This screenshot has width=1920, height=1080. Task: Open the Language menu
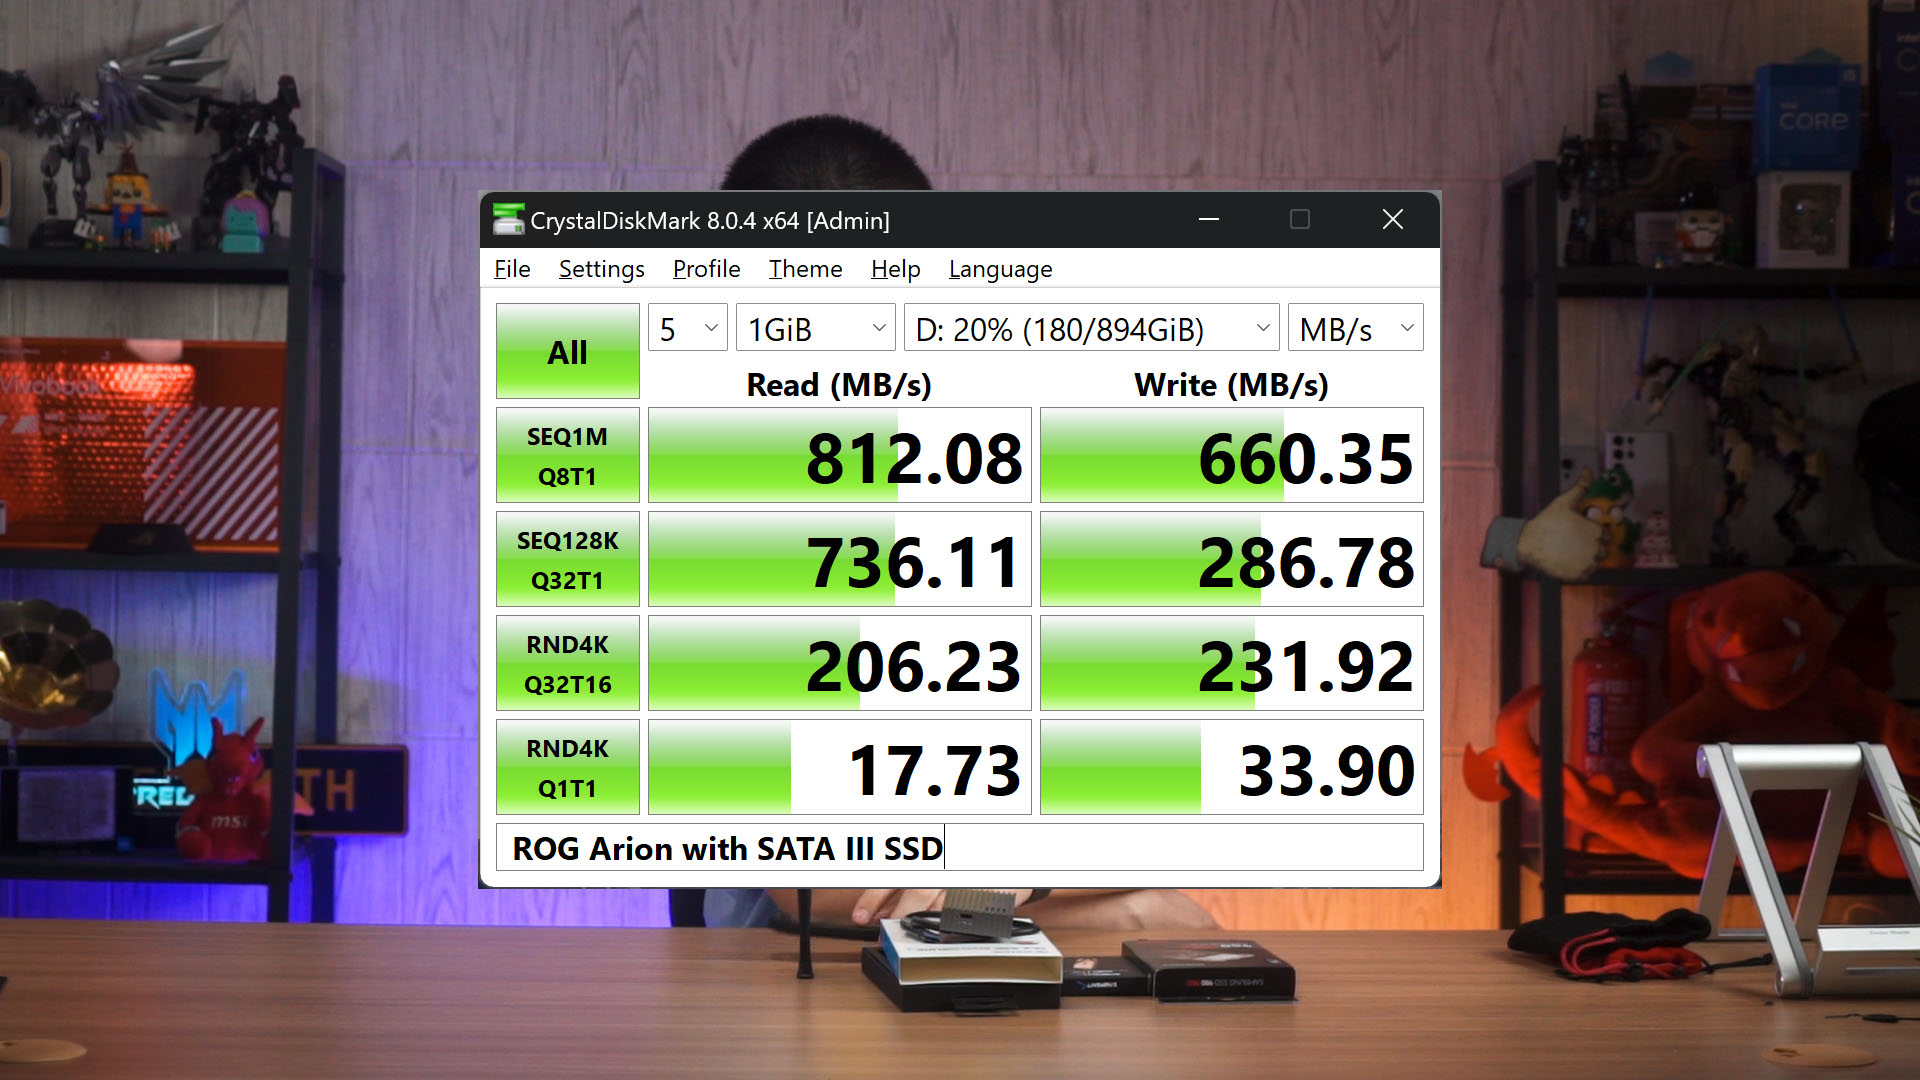click(1000, 269)
